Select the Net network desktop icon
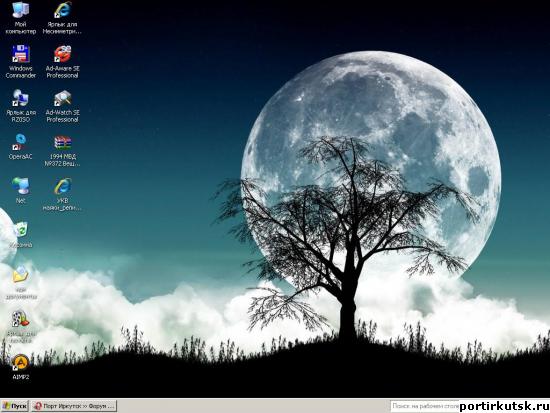The image size is (550, 413). tap(21, 190)
